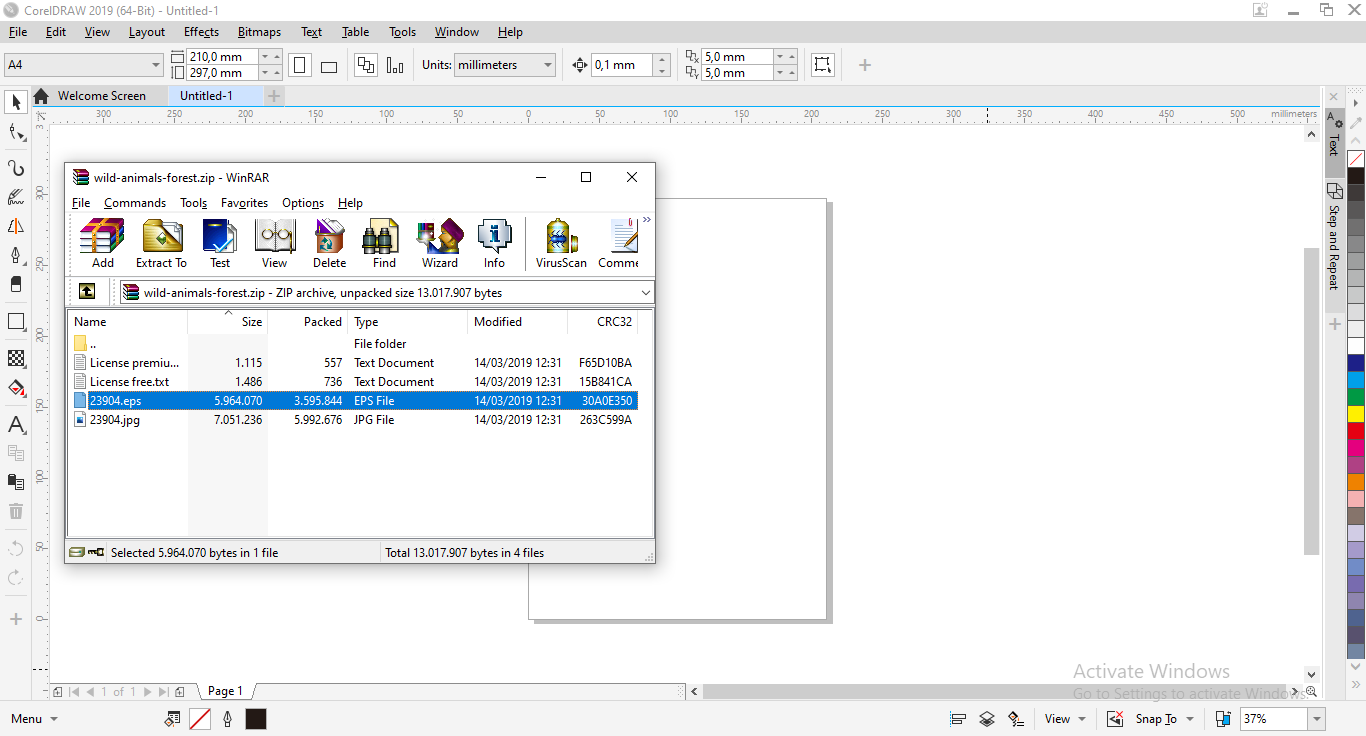Click Extract To in WinRAR toolbar
Viewport: 1366px width, 736px height.
click(x=161, y=244)
